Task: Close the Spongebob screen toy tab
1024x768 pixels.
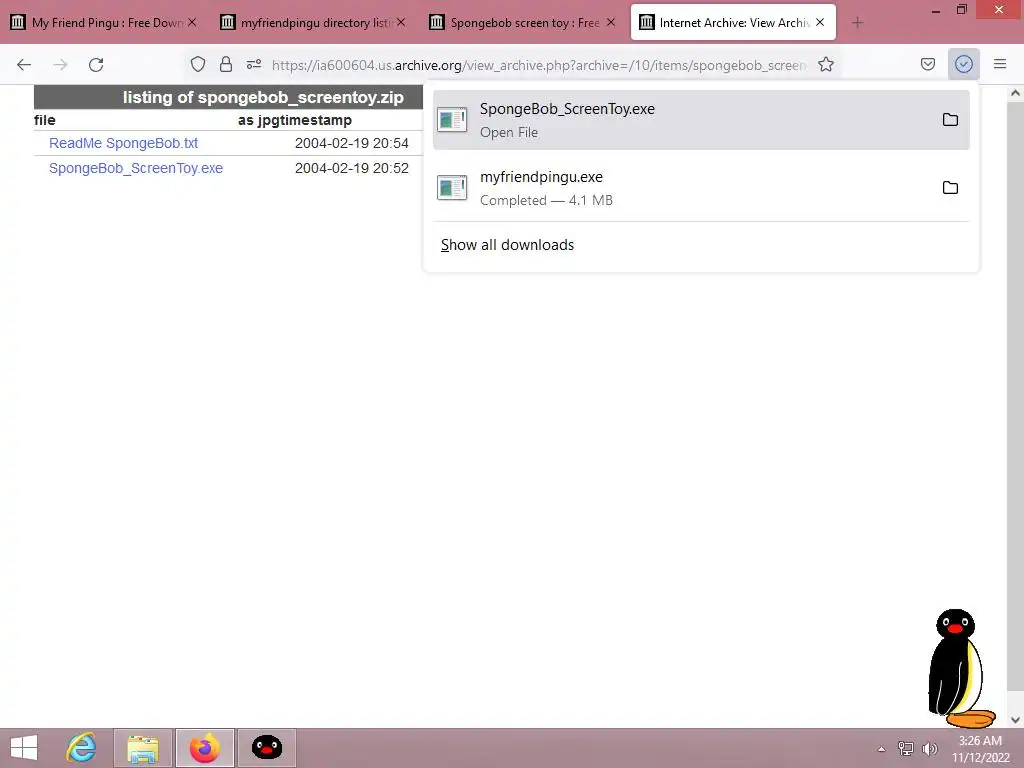Action: pos(611,22)
